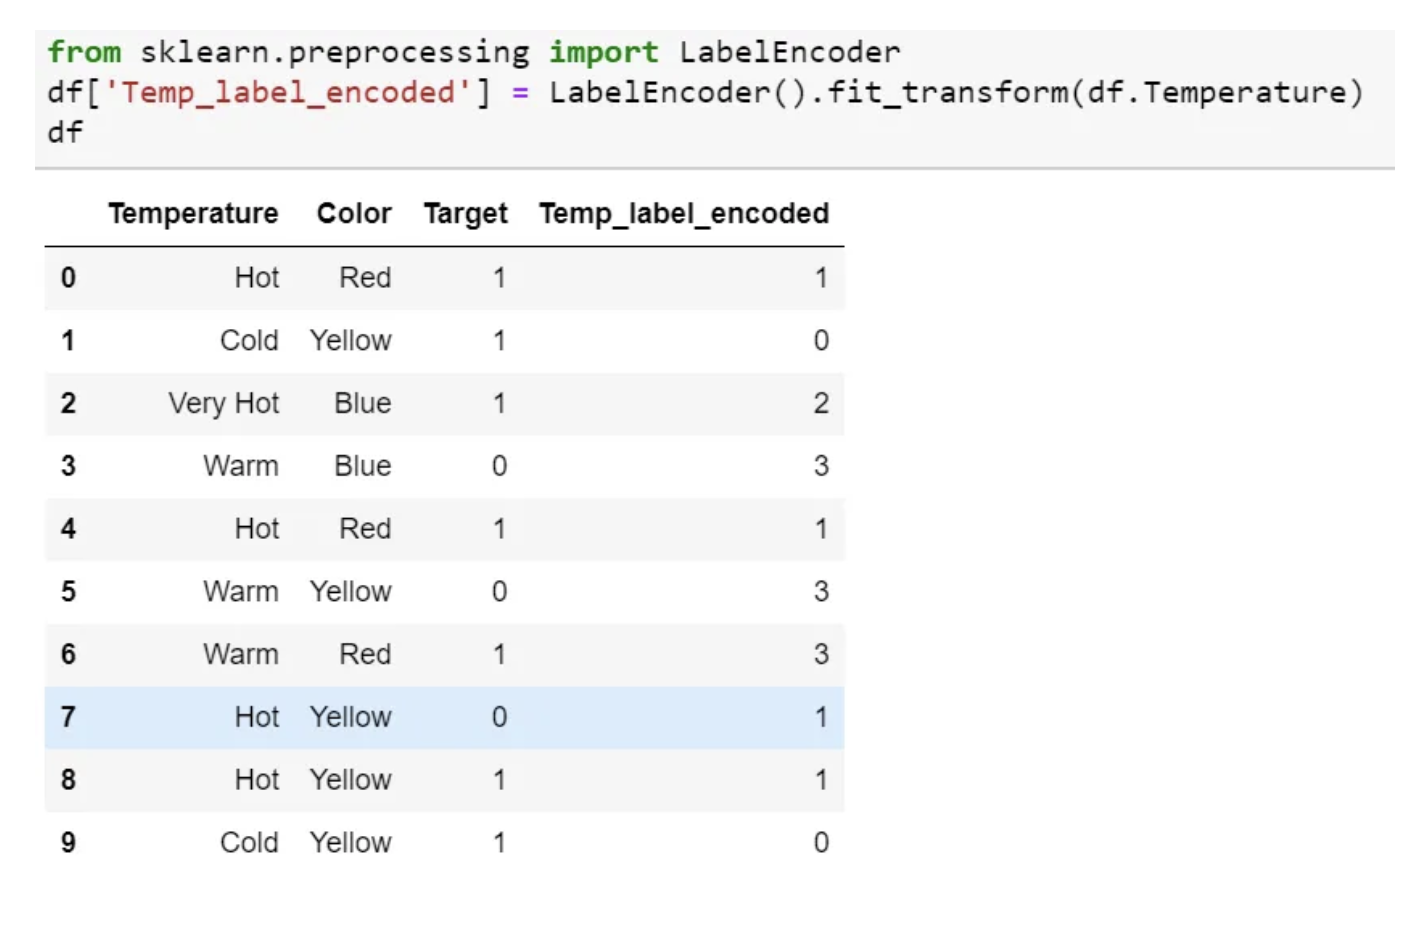Select the highlighted row index 7
This screenshot has height=930, width=1404.
click(x=68, y=717)
